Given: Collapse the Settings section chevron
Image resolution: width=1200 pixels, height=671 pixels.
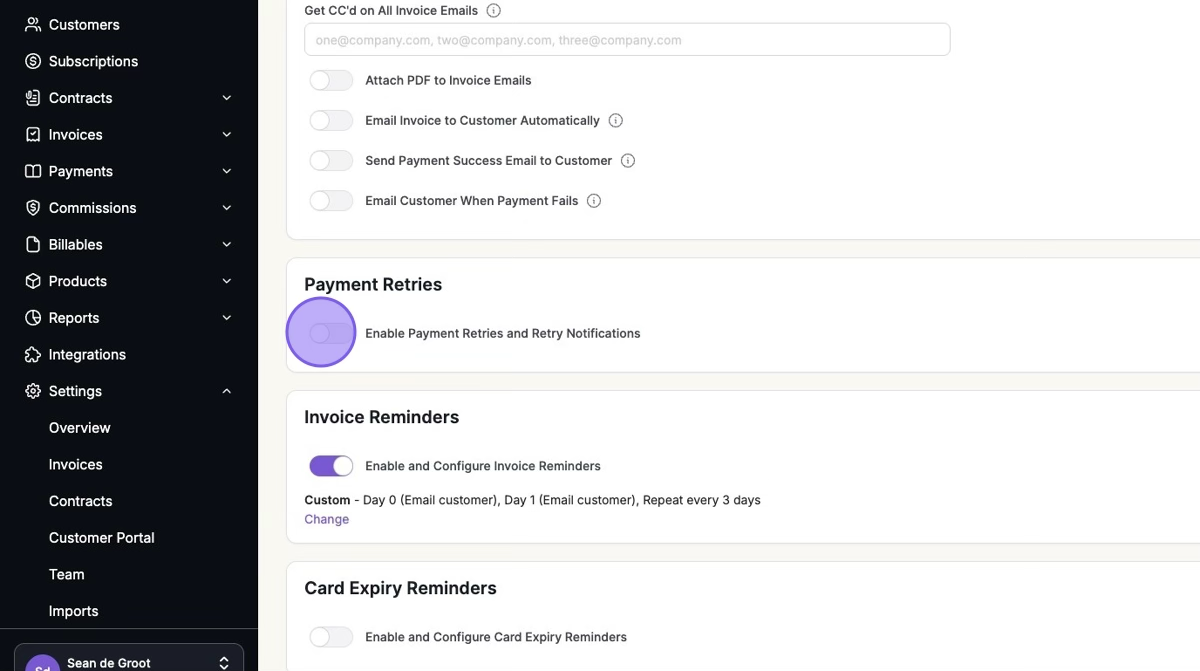Looking at the screenshot, I should (227, 391).
